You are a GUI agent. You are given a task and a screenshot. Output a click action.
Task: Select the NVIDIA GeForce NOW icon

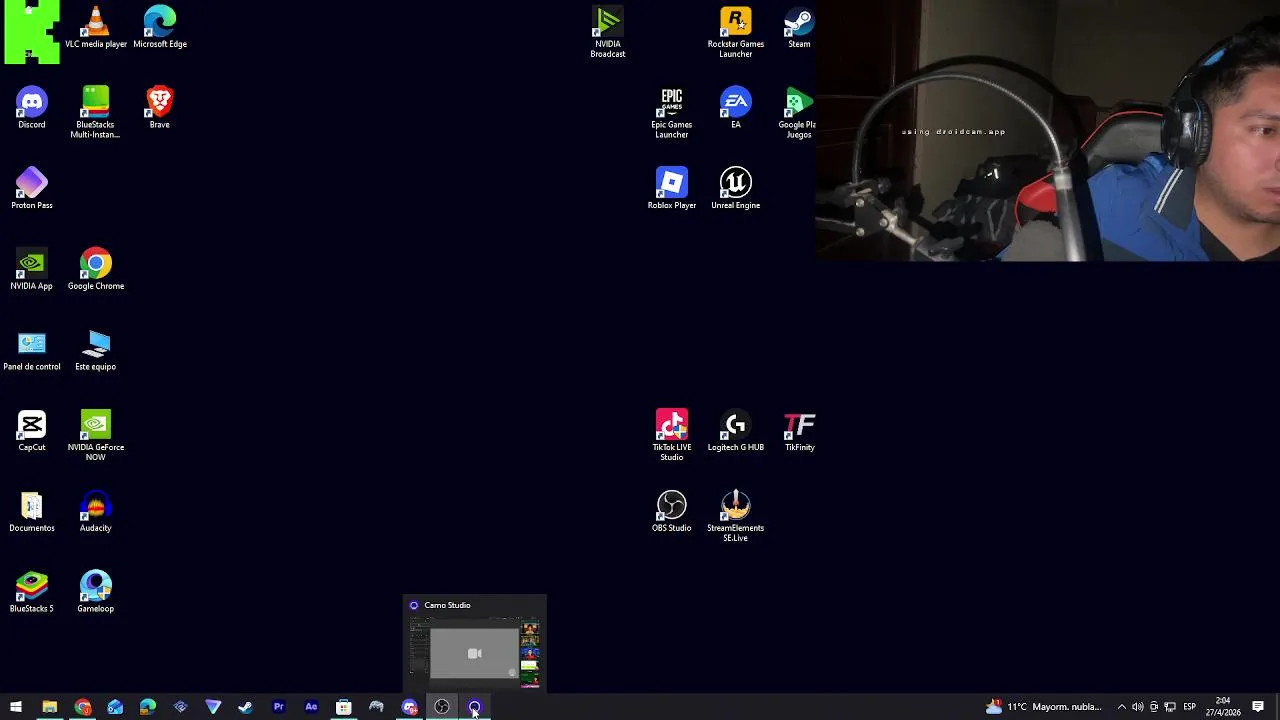(96, 435)
